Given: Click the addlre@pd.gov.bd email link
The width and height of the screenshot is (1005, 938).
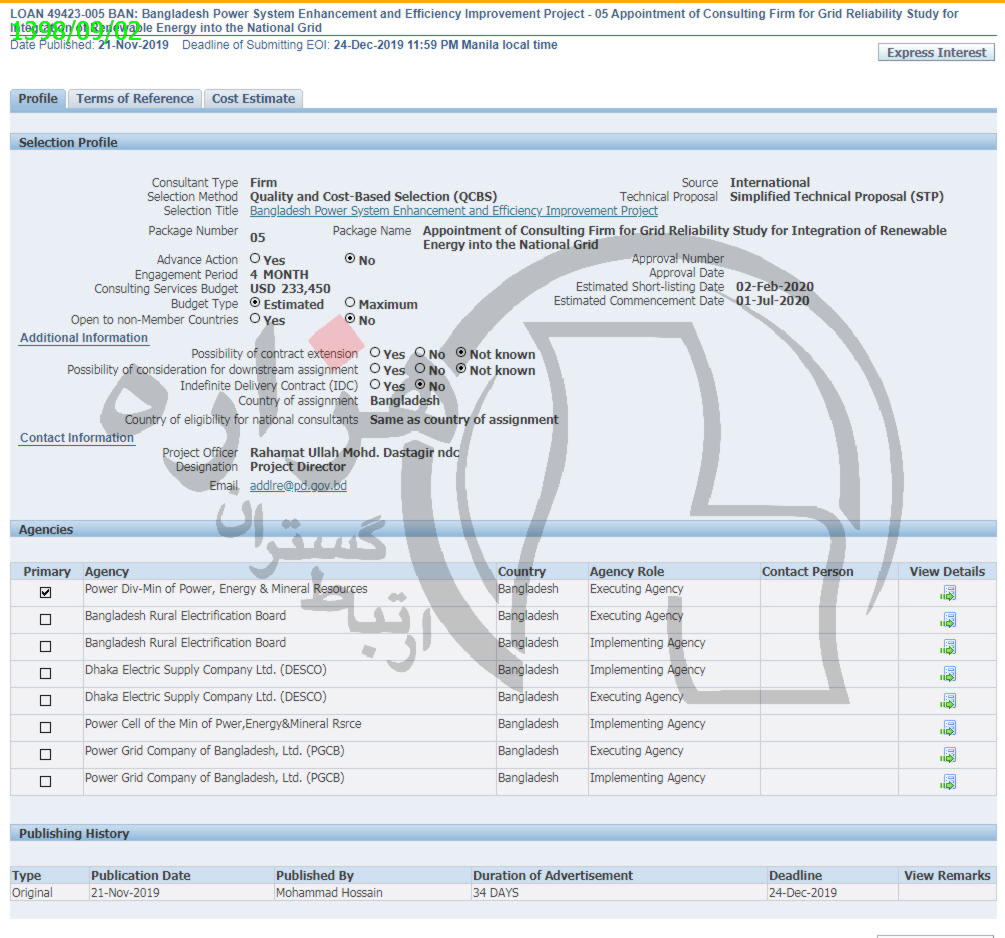Looking at the screenshot, I should click(x=298, y=486).
